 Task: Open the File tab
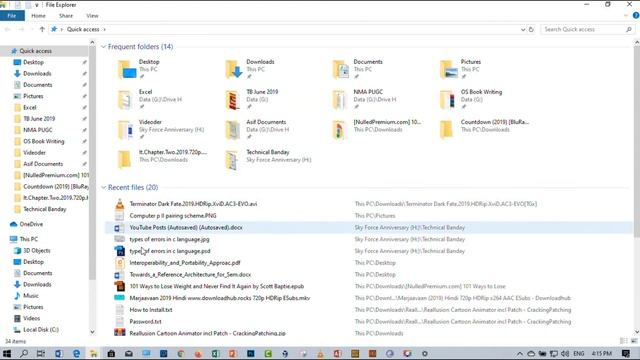pos(12,16)
